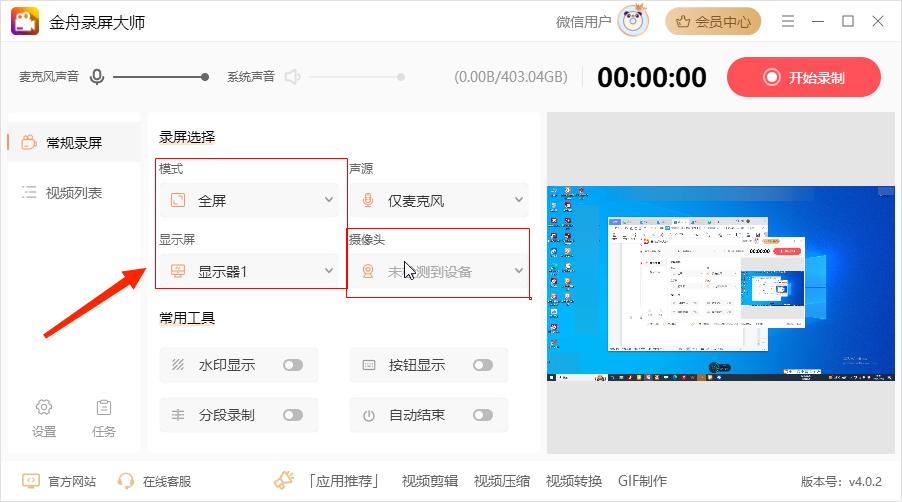Click the 常用工具 section heading
902x502 pixels.
pos(187,317)
